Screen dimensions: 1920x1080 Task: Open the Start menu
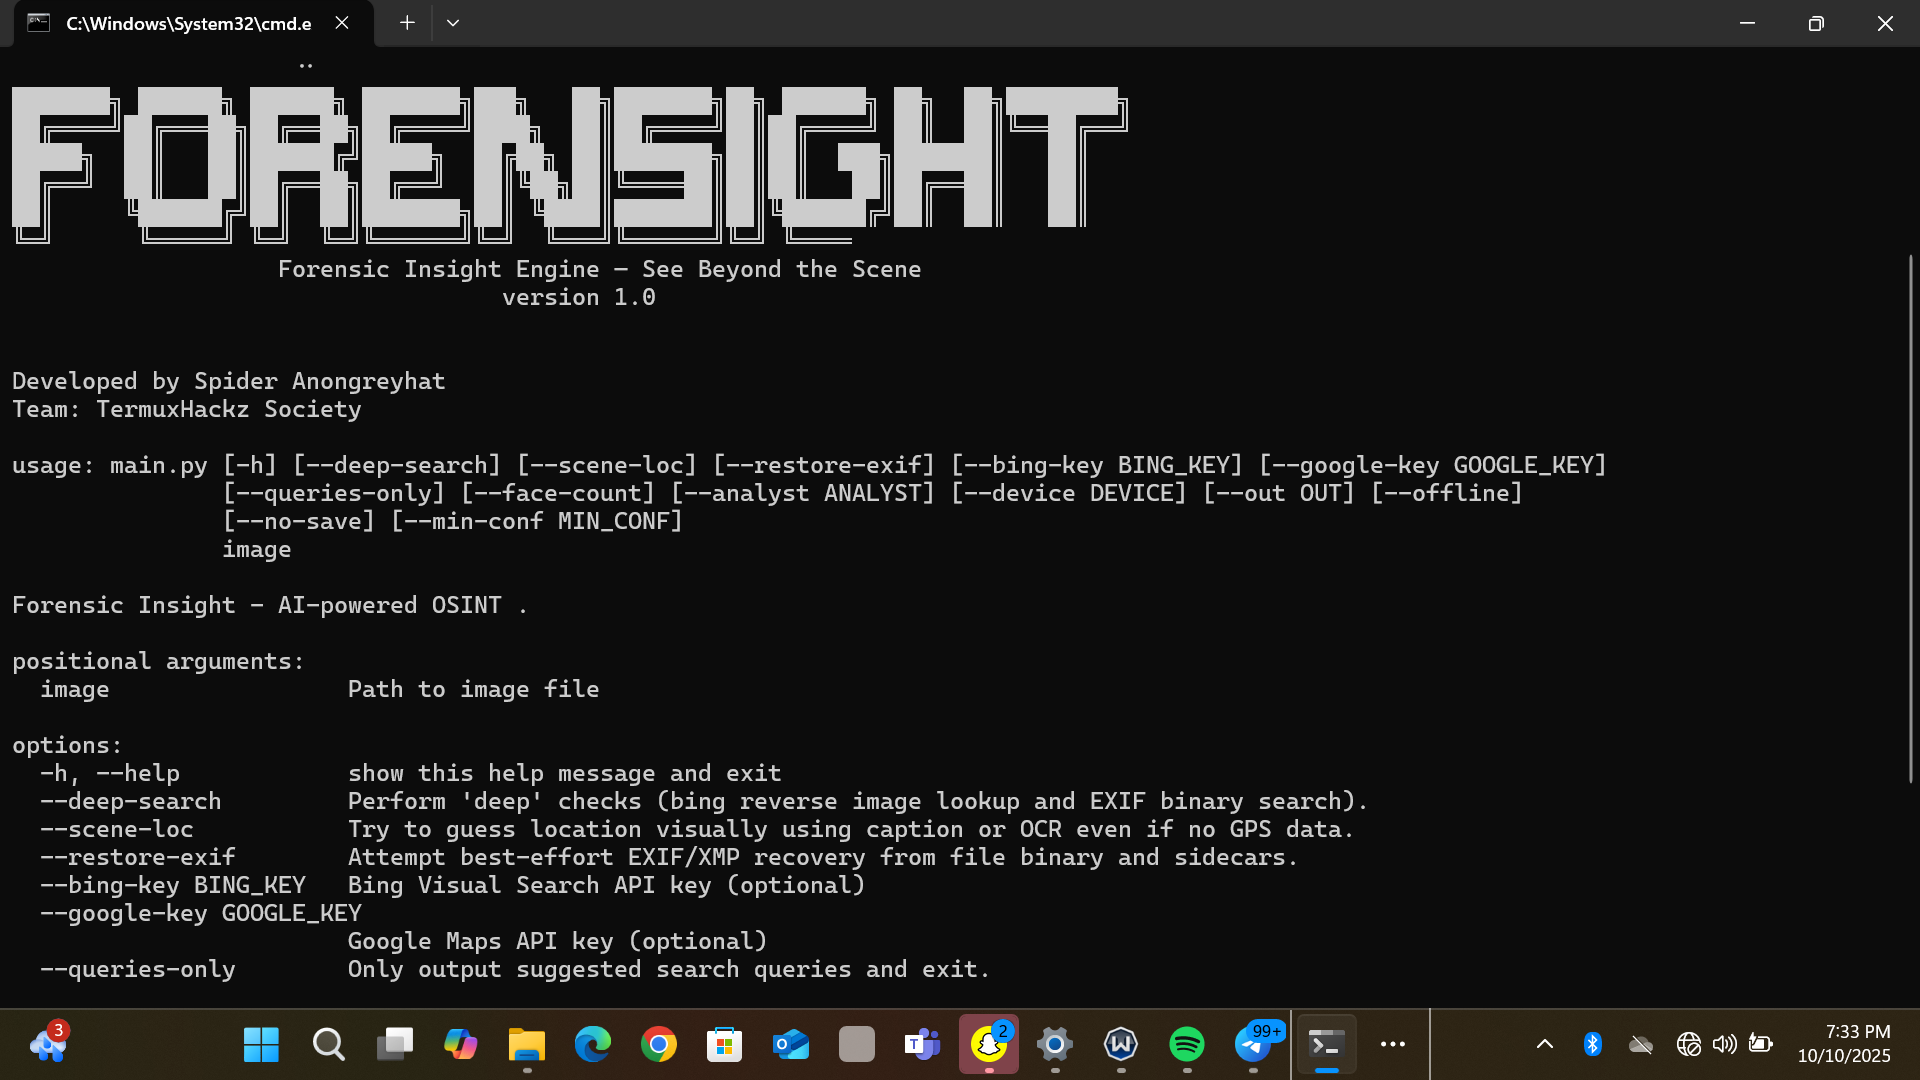[260, 1044]
